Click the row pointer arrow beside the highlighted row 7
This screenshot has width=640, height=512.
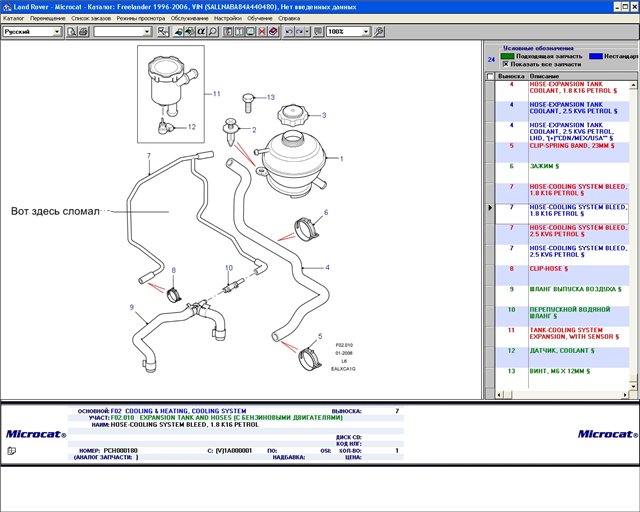pos(490,208)
